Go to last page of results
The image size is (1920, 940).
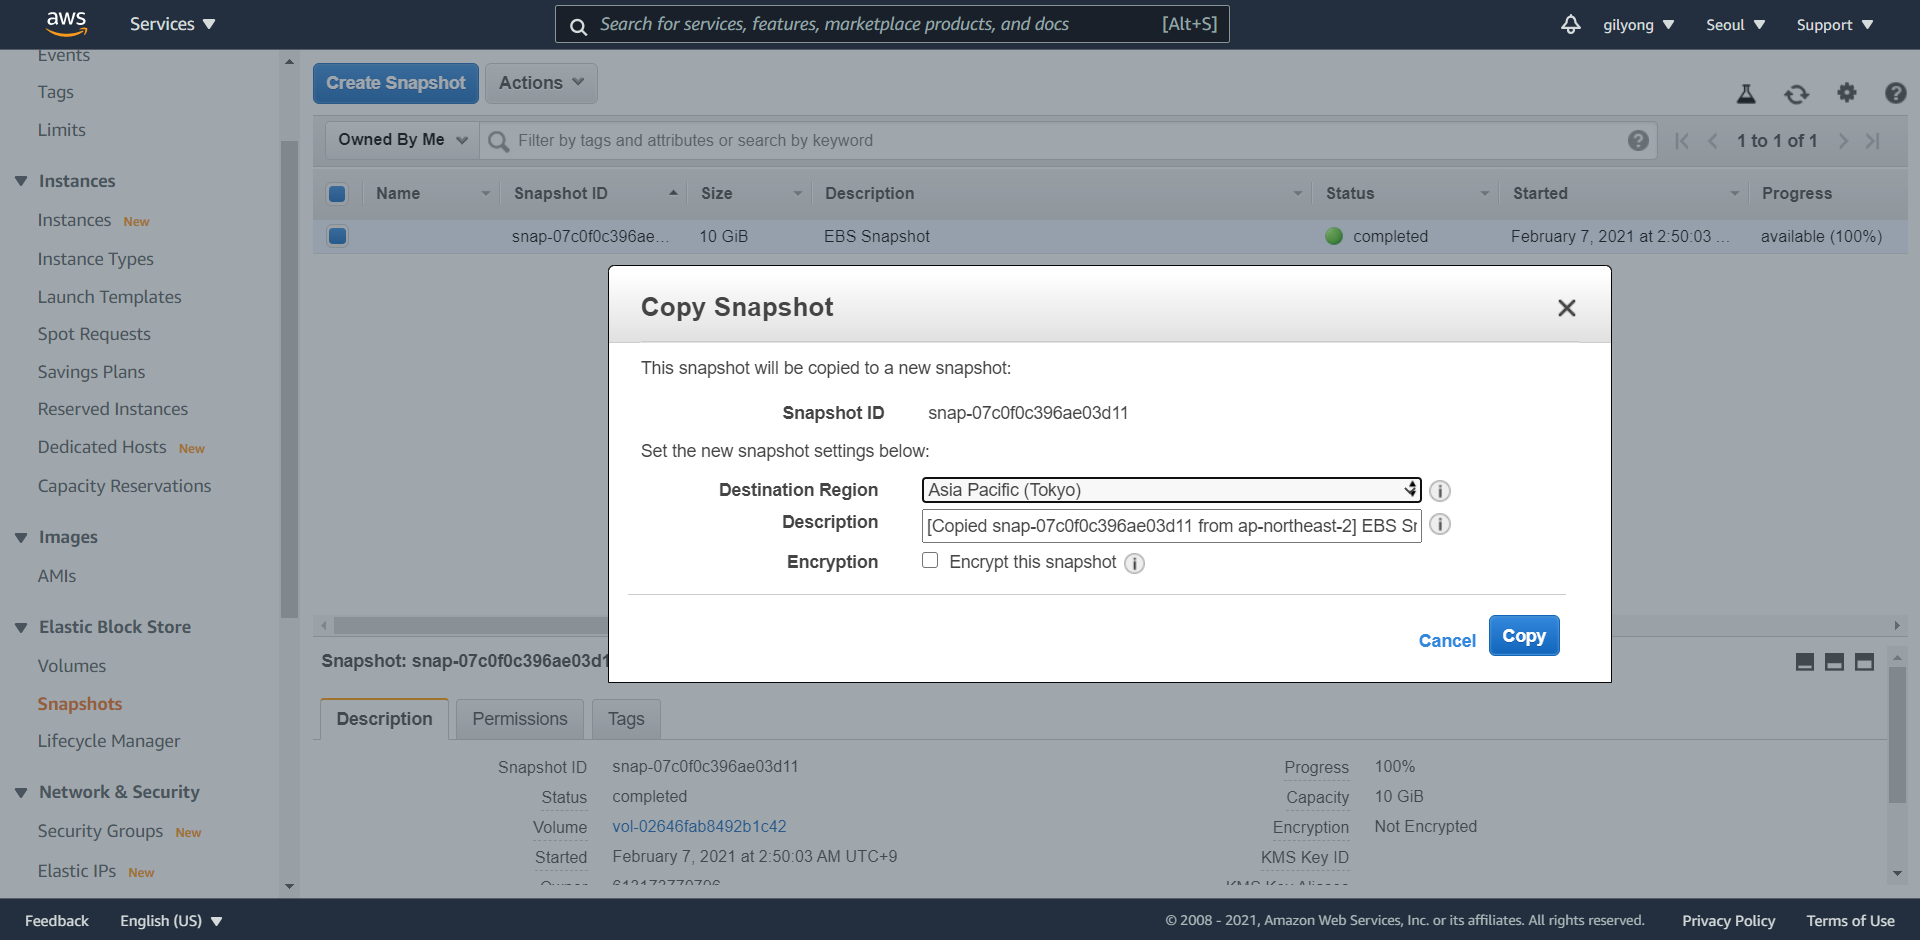coord(1873,141)
